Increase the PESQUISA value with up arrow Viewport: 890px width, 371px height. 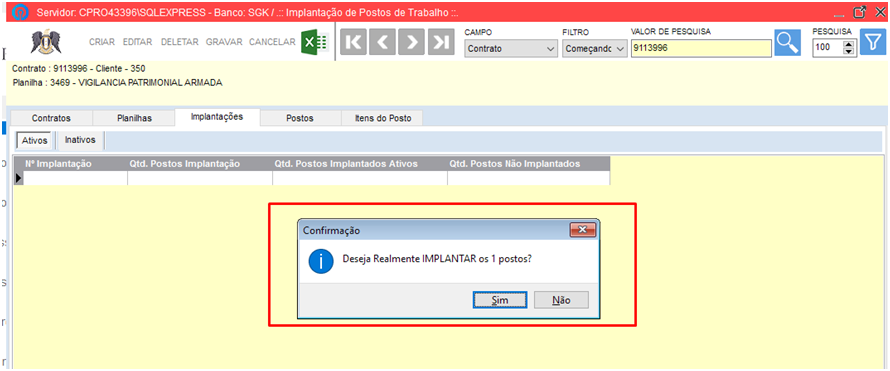coord(849,45)
